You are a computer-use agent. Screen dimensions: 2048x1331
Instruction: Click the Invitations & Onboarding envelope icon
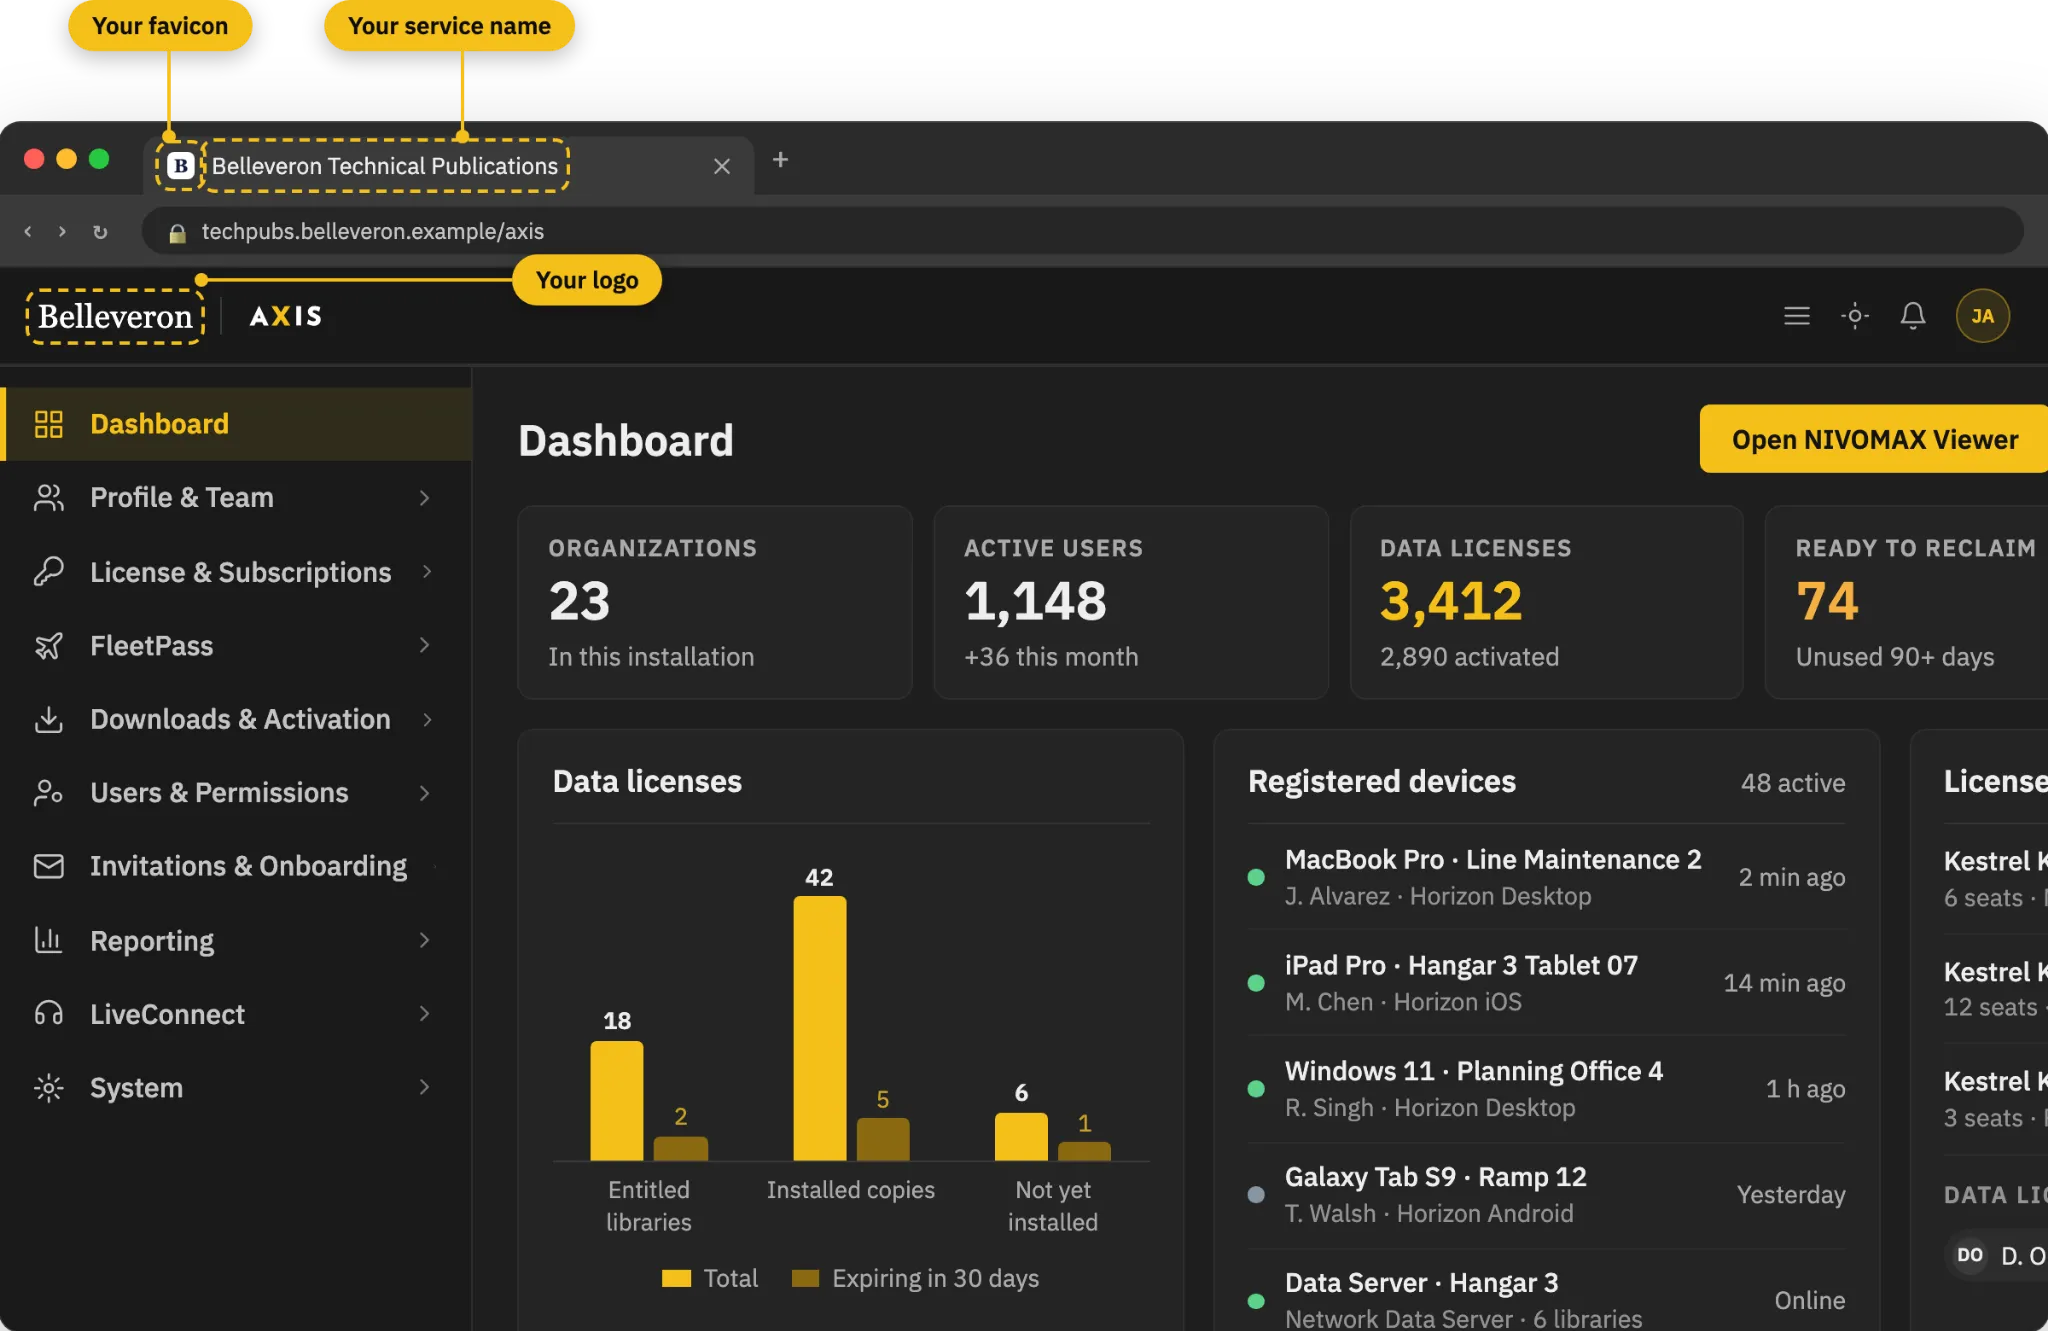pyautogui.click(x=48, y=866)
